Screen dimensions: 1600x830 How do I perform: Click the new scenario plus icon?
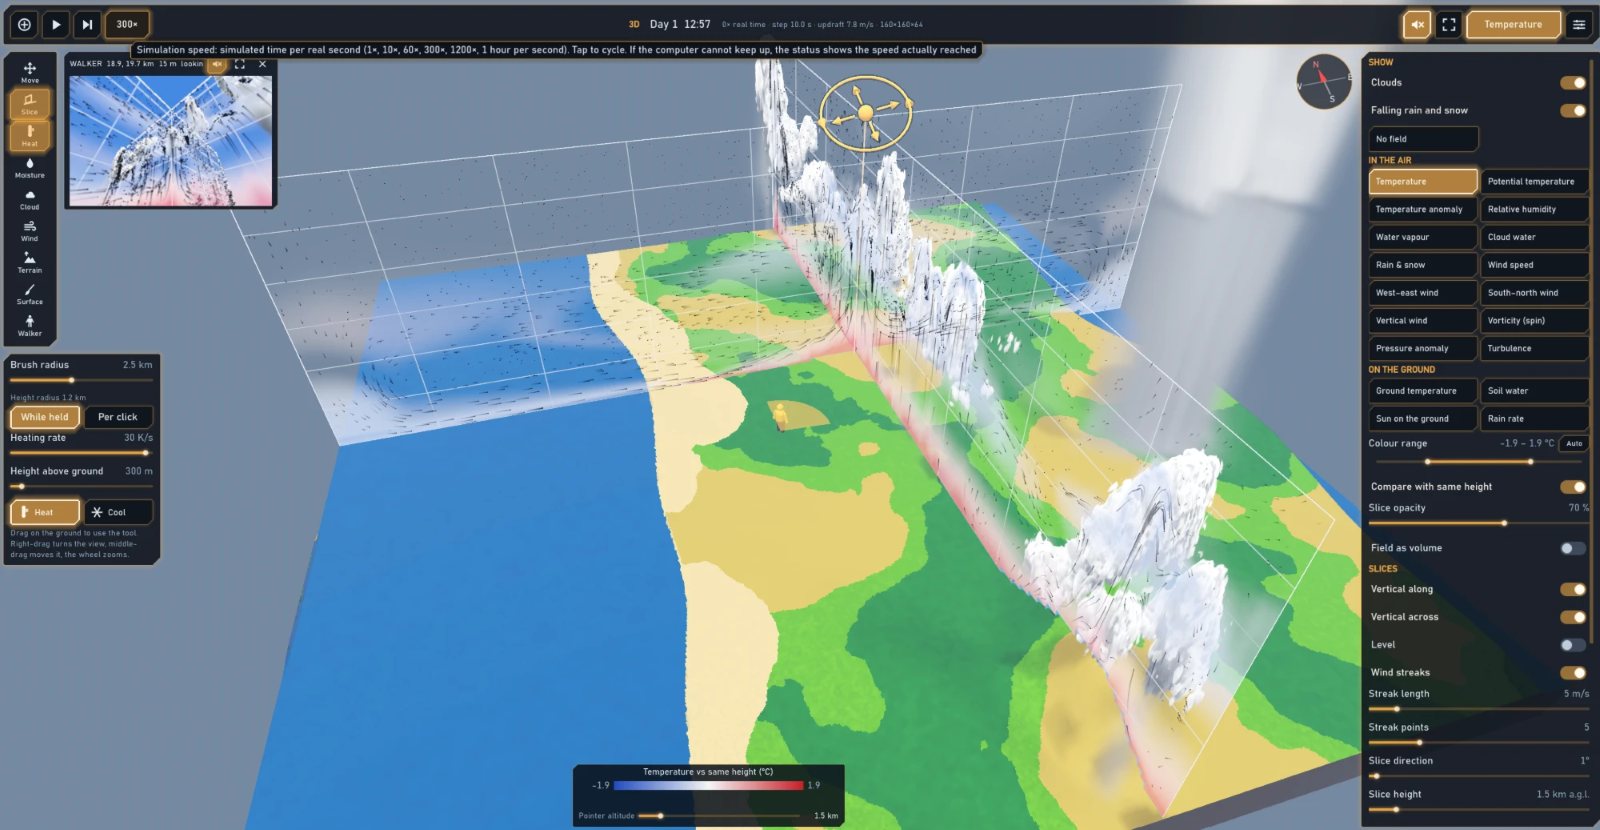tap(24, 24)
